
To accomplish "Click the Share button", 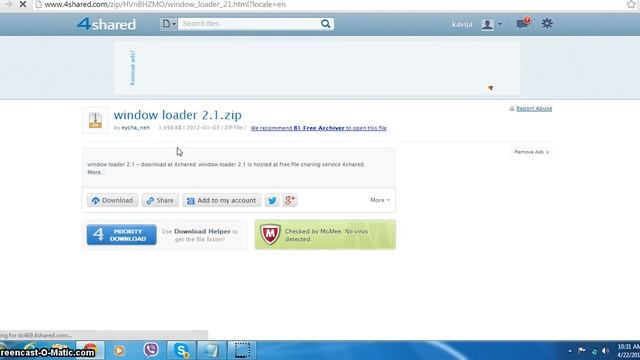I will click(x=160, y=200).
